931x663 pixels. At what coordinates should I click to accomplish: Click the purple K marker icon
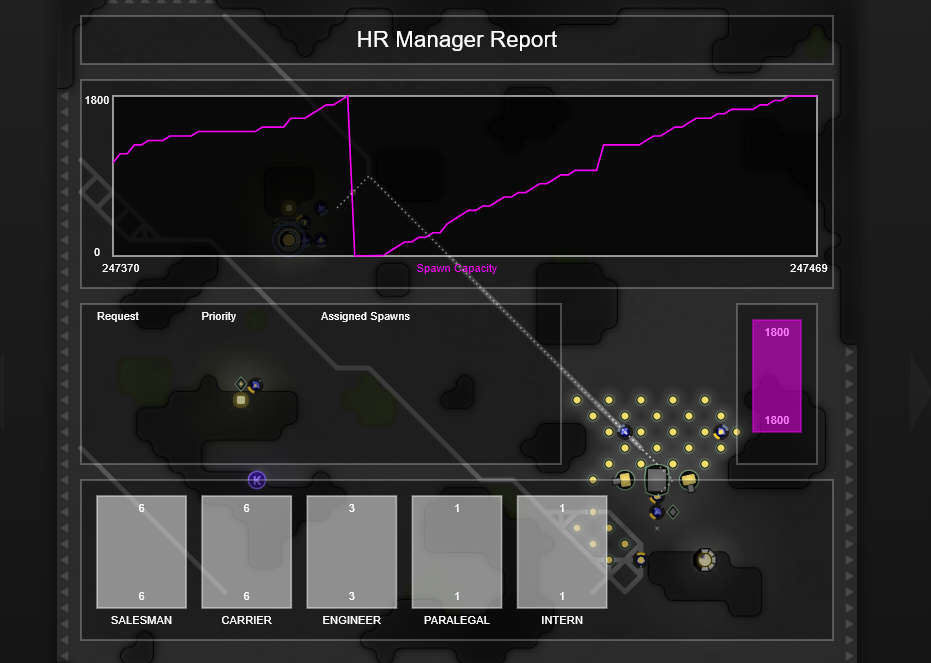256,480
